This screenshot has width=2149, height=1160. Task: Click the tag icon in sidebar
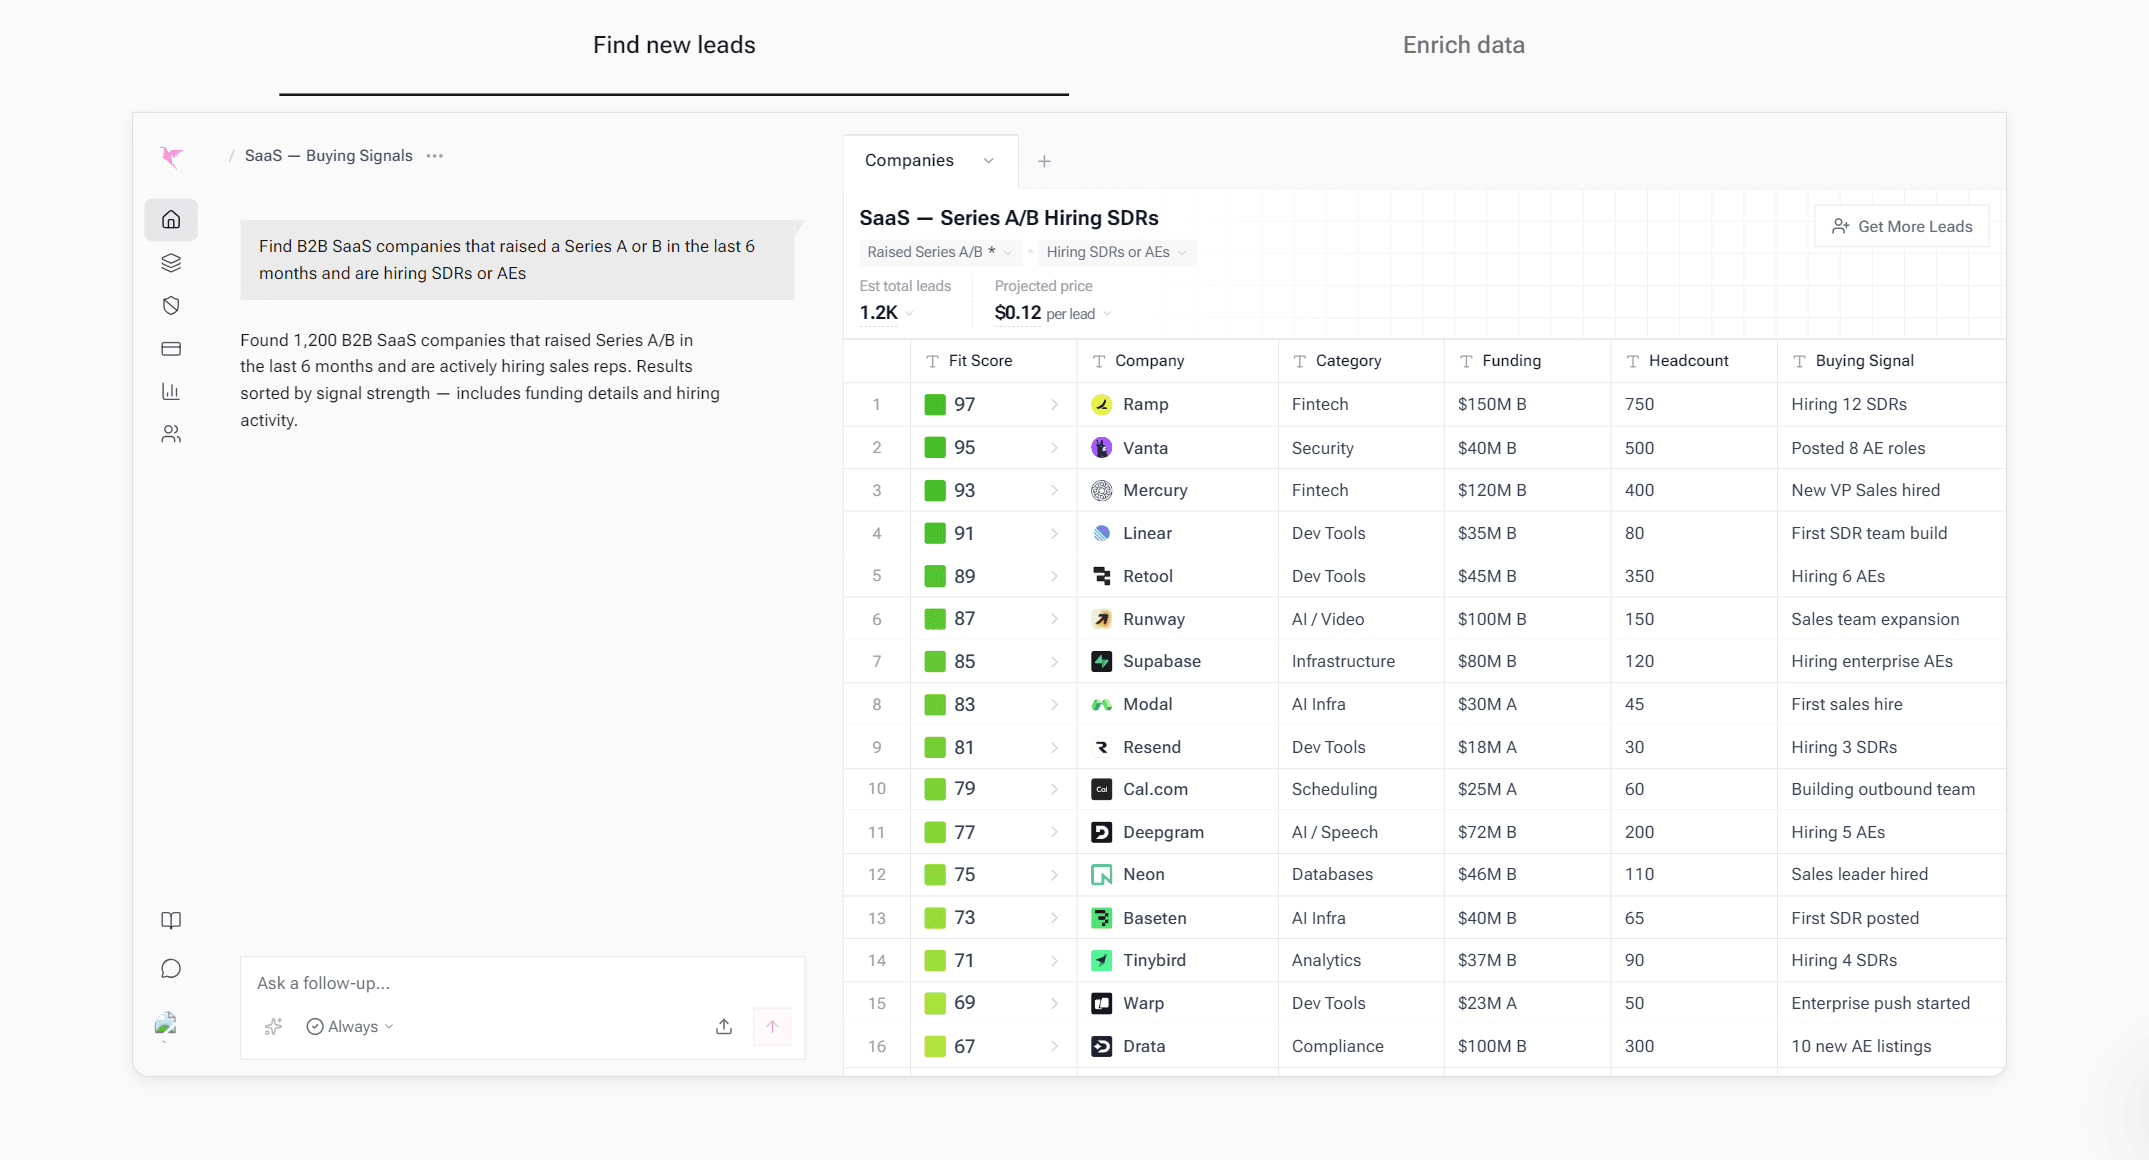[171, 306]
